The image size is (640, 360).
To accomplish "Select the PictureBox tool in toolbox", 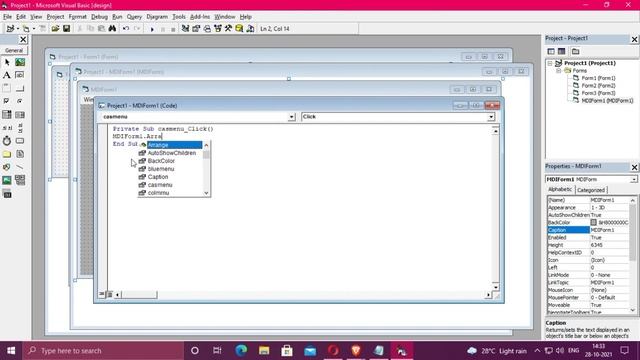I will click(20, 62).
